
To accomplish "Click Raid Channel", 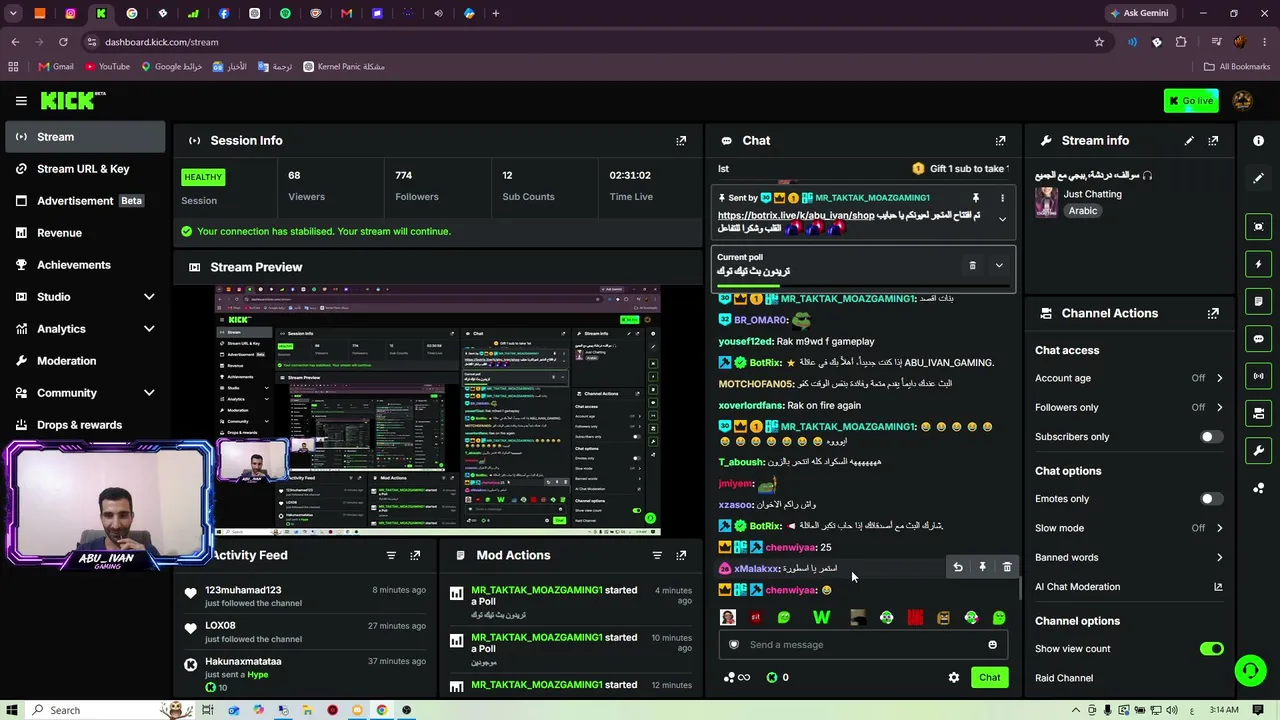I will tap(1064, 678).
